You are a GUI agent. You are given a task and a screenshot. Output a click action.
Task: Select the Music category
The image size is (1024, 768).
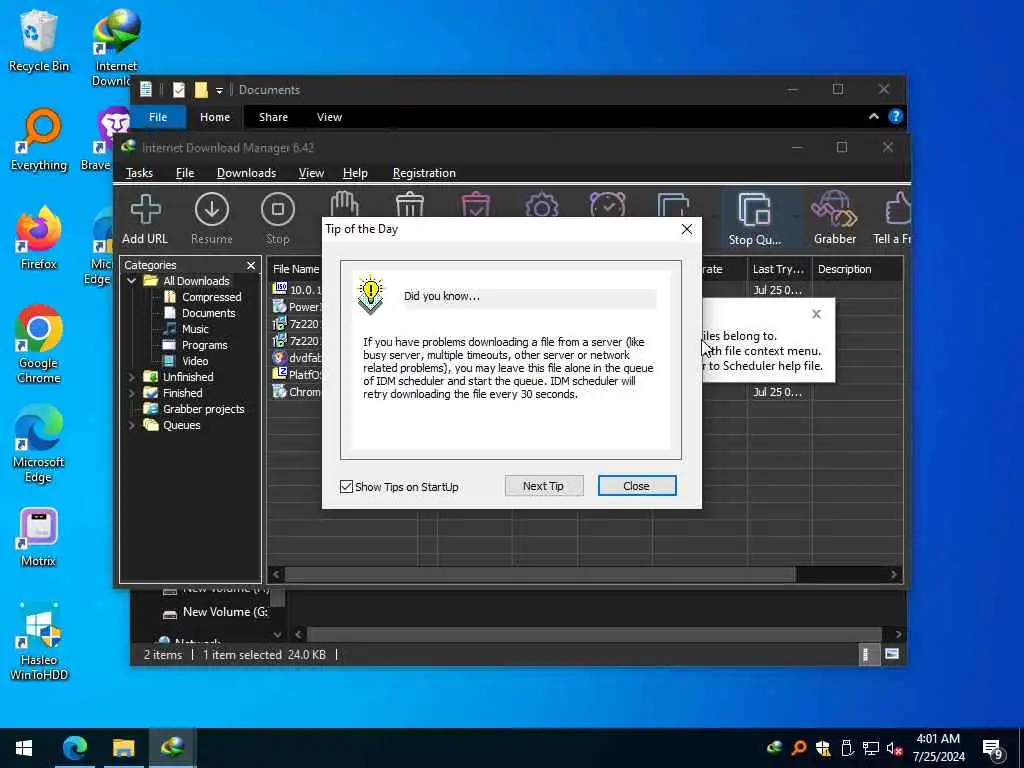tap(195, 329)
